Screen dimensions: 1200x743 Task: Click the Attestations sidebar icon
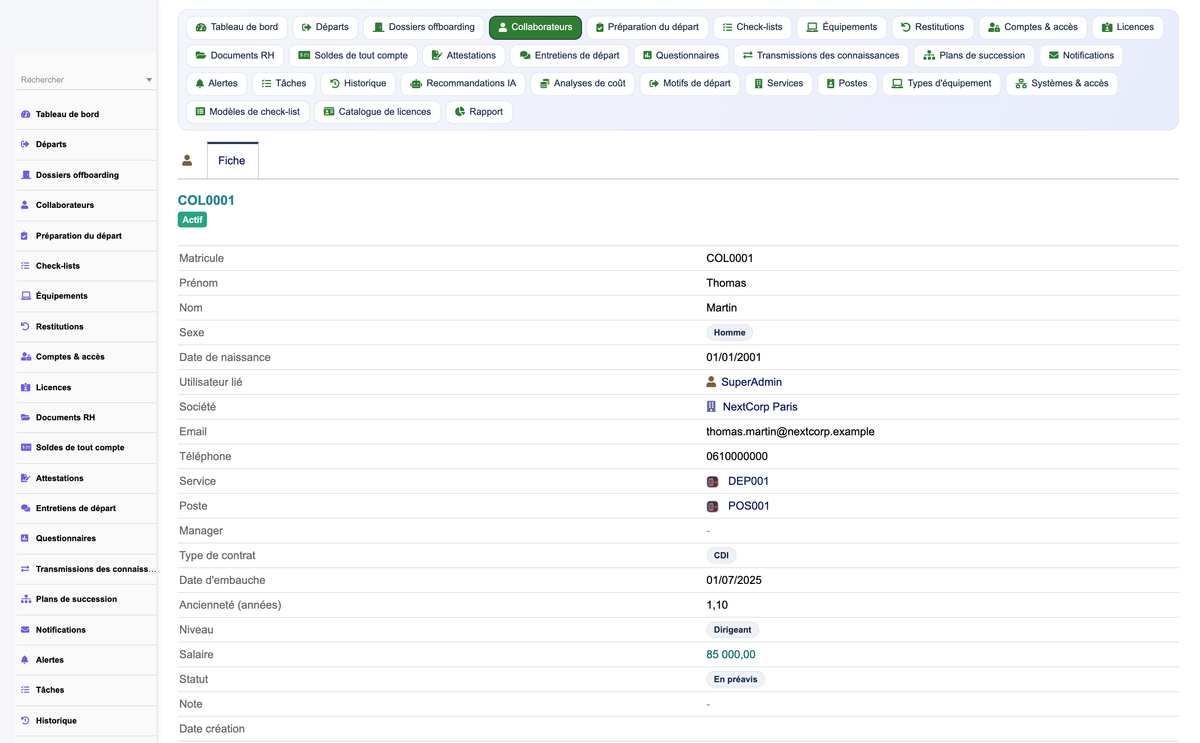[25, 478]
